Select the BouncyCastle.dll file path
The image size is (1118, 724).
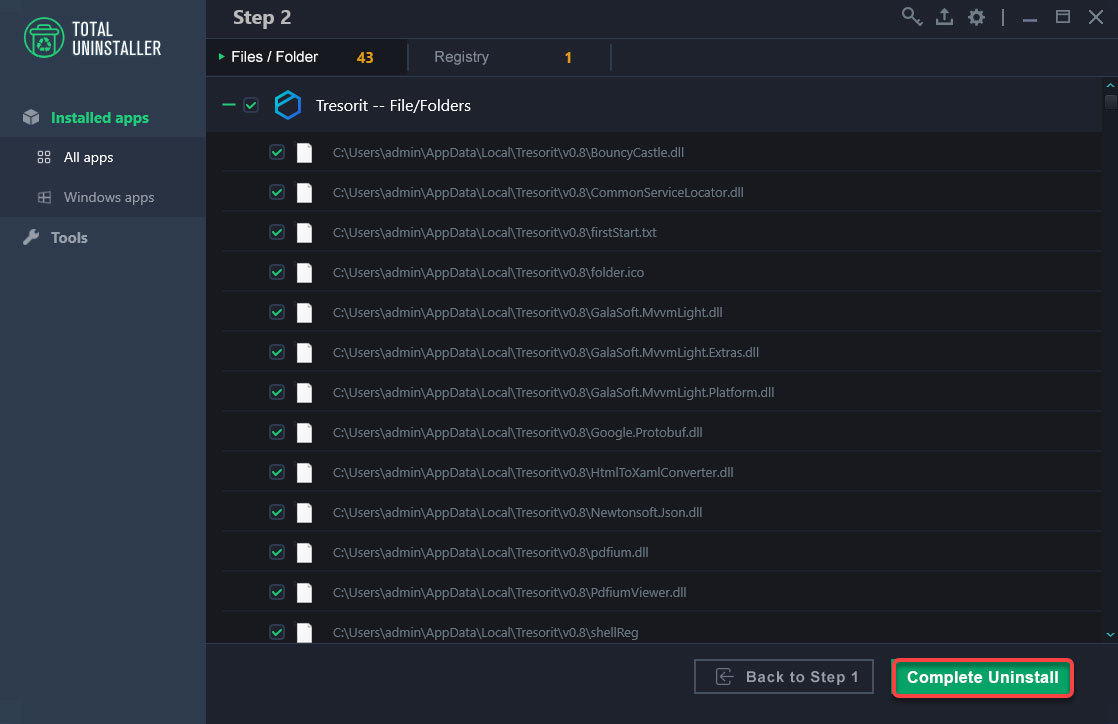508,153
